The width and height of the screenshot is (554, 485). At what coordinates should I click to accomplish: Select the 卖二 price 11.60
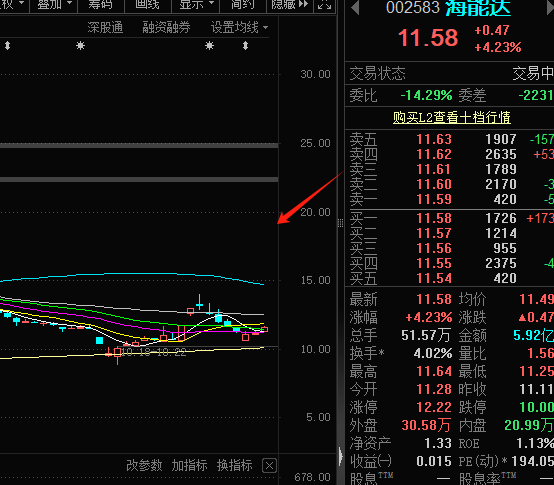[x=434, y=184]
